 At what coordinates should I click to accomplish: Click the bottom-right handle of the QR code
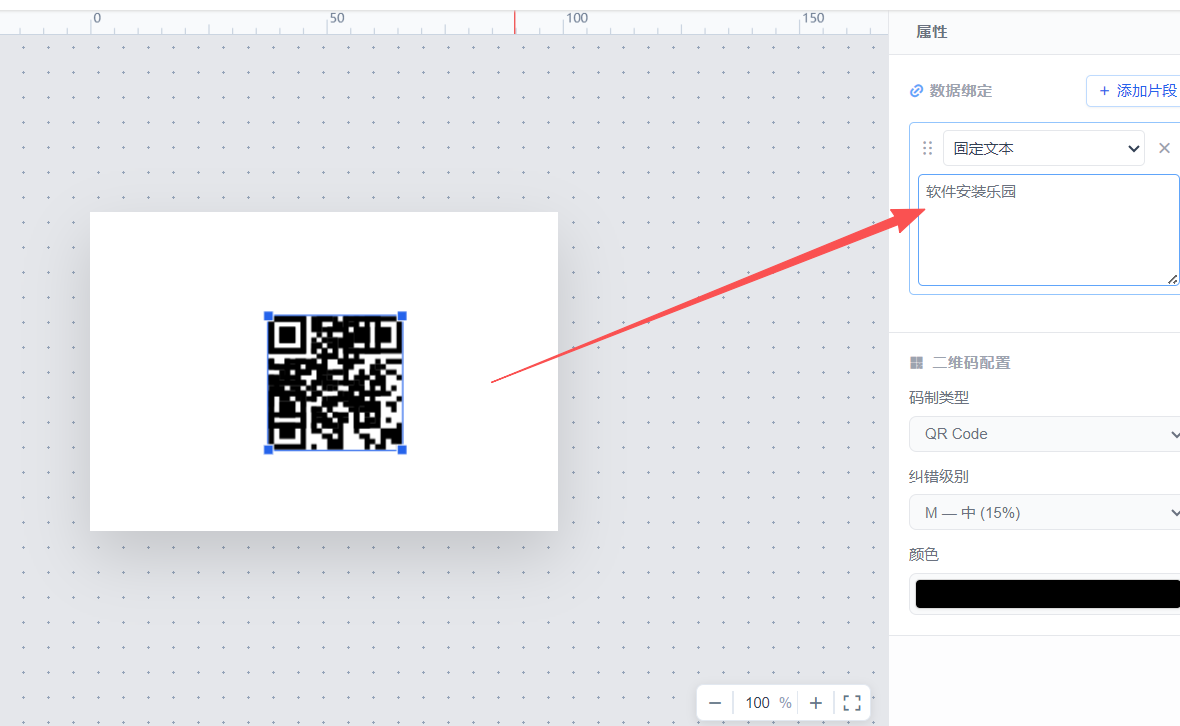[x=402, y=450]
